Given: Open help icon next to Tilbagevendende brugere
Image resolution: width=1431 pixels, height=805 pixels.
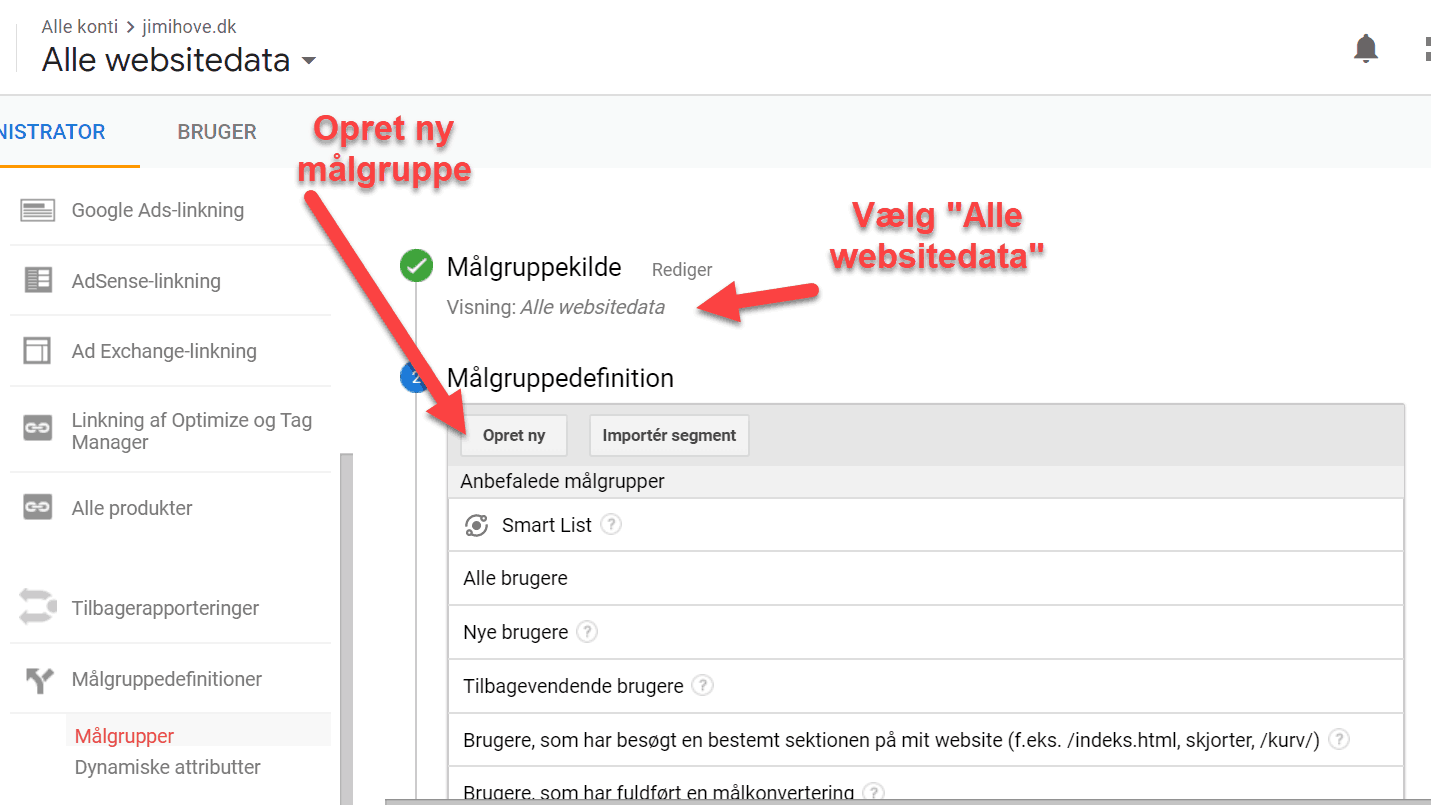Looking at the screenshot, I should [x=703, y=685].
